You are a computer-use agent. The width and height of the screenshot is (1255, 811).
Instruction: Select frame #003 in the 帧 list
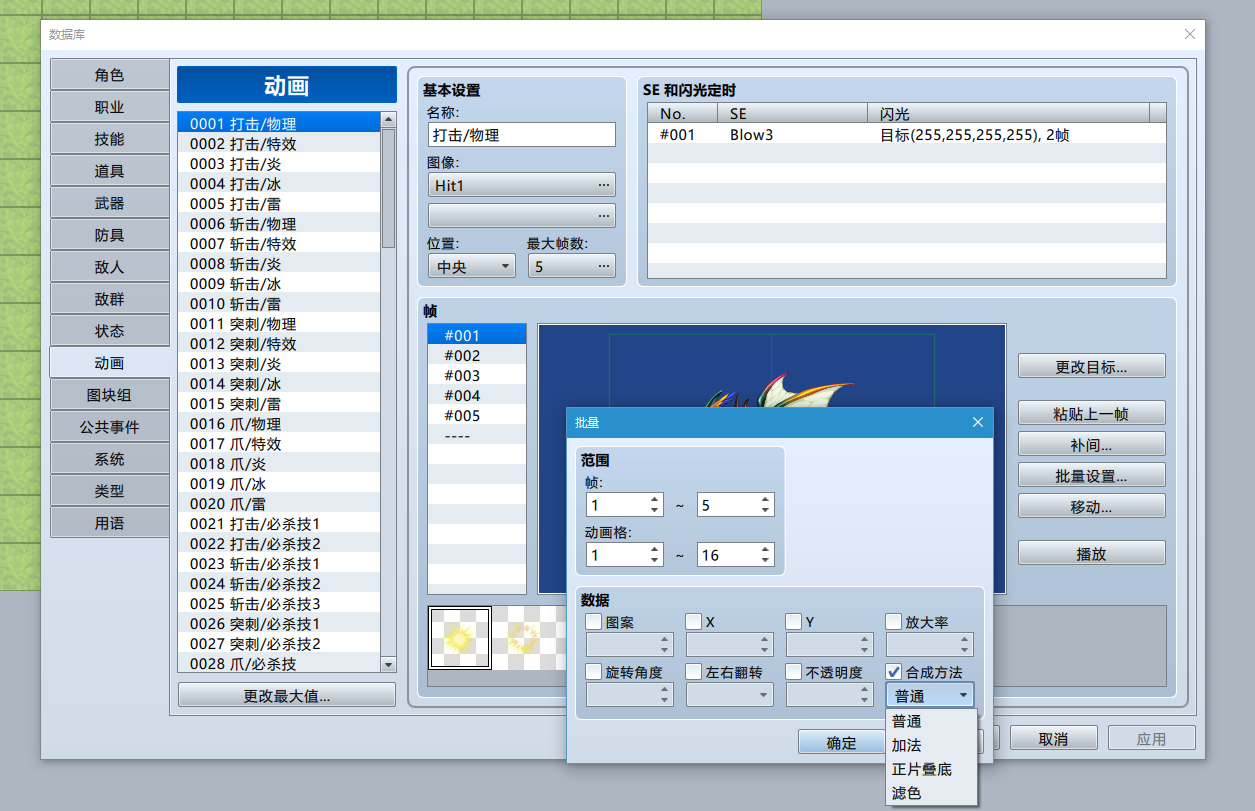(477, 376)
